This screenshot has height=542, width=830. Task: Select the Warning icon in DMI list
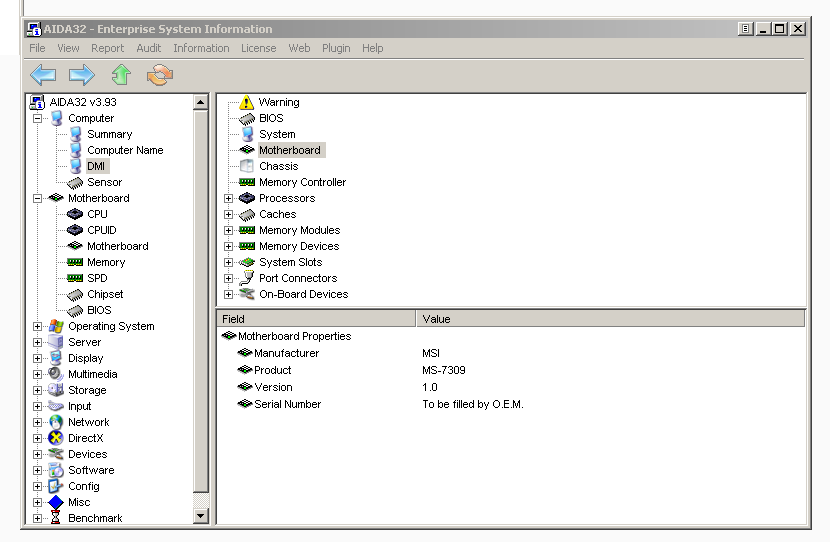point(247,102)
